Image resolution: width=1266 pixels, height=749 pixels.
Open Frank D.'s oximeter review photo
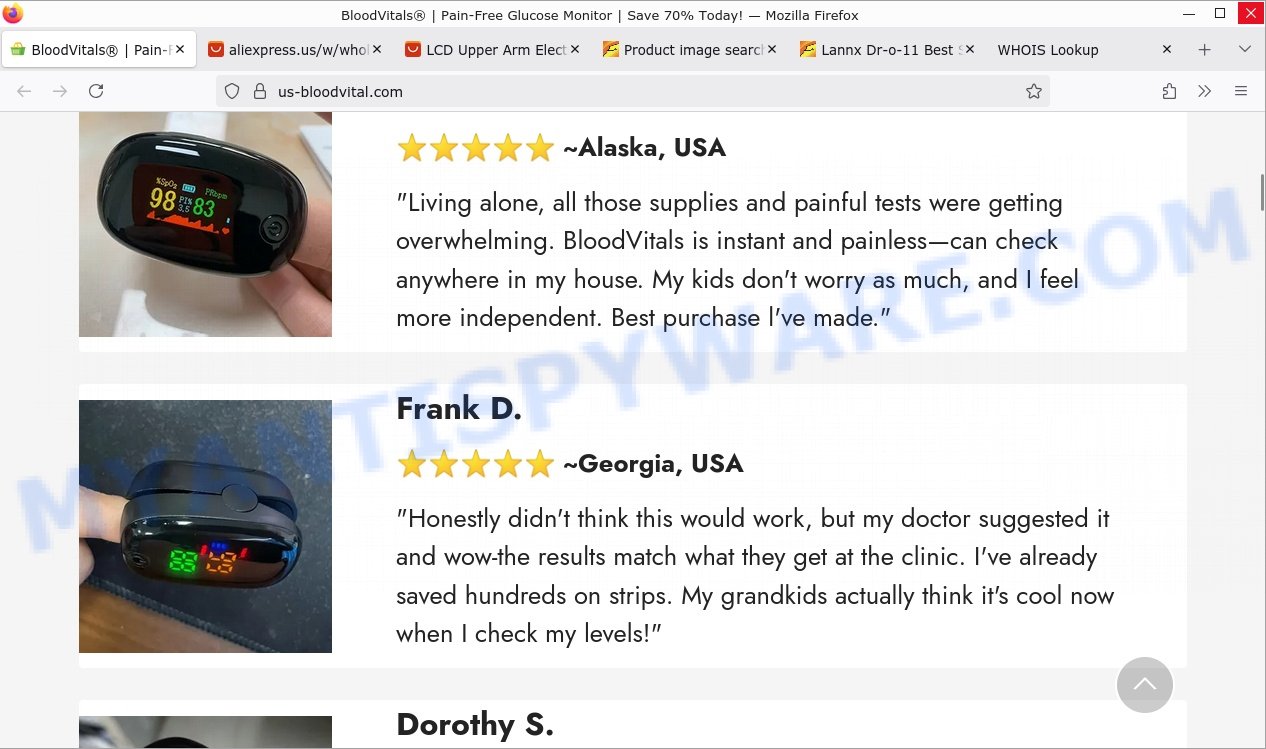205,526
